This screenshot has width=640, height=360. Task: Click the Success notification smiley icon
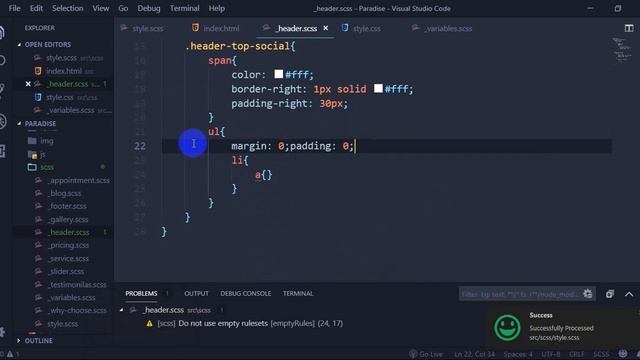point(507,327)
